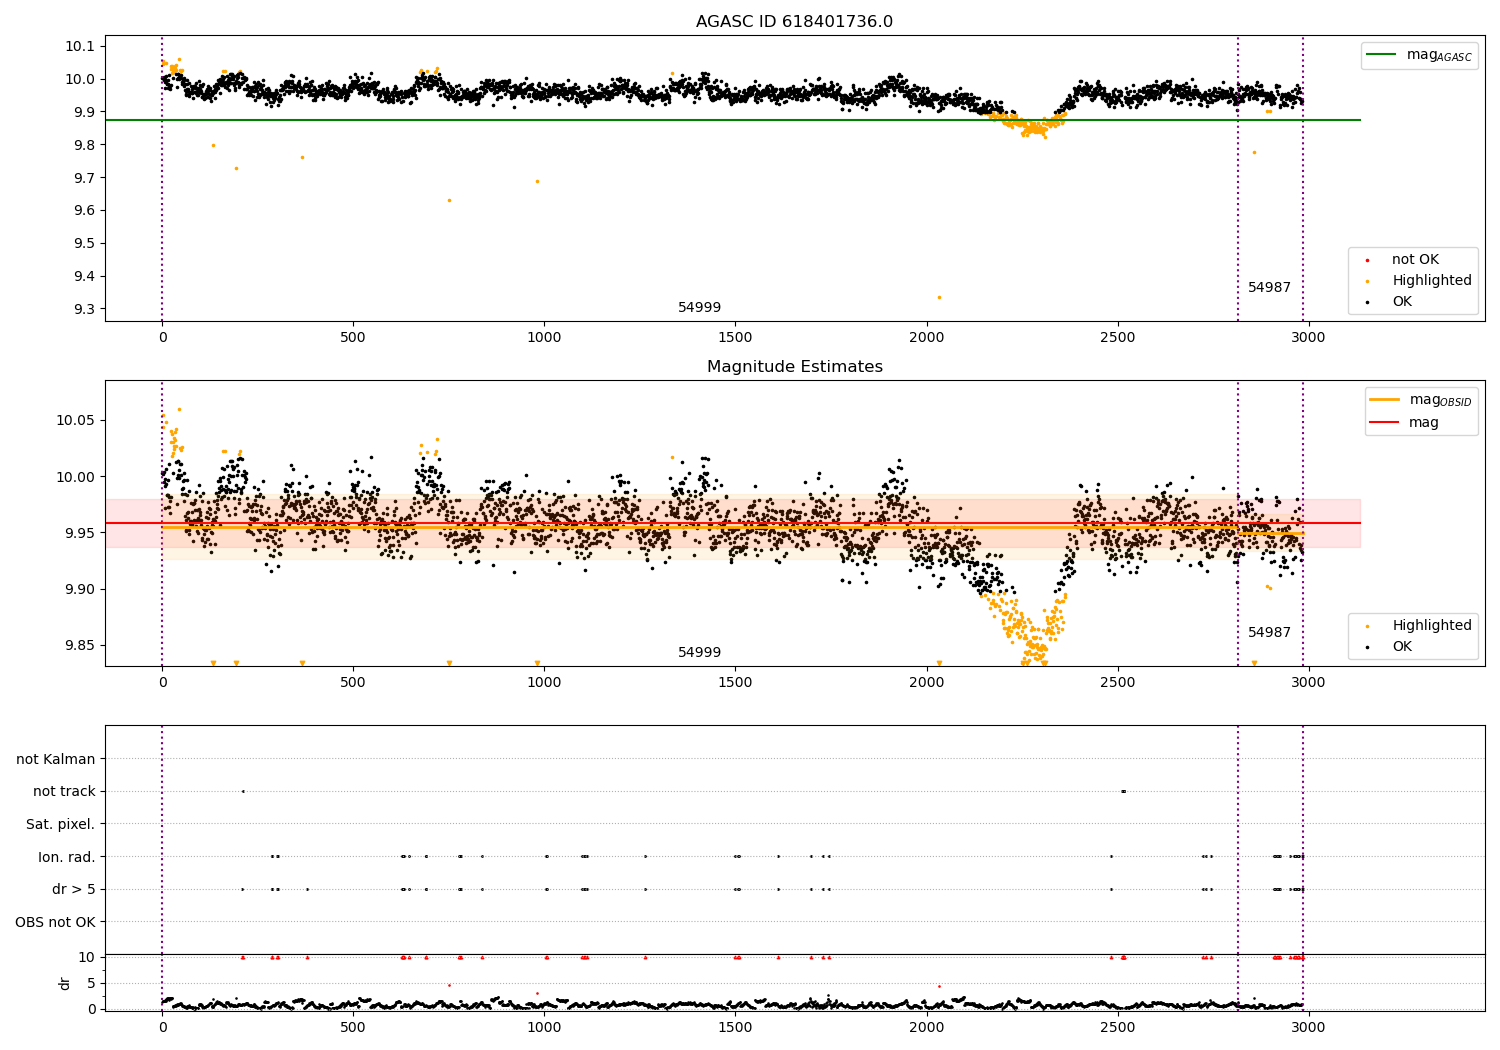
Task: Click the 'dr > 5' row label
Action: click(74, 889)
